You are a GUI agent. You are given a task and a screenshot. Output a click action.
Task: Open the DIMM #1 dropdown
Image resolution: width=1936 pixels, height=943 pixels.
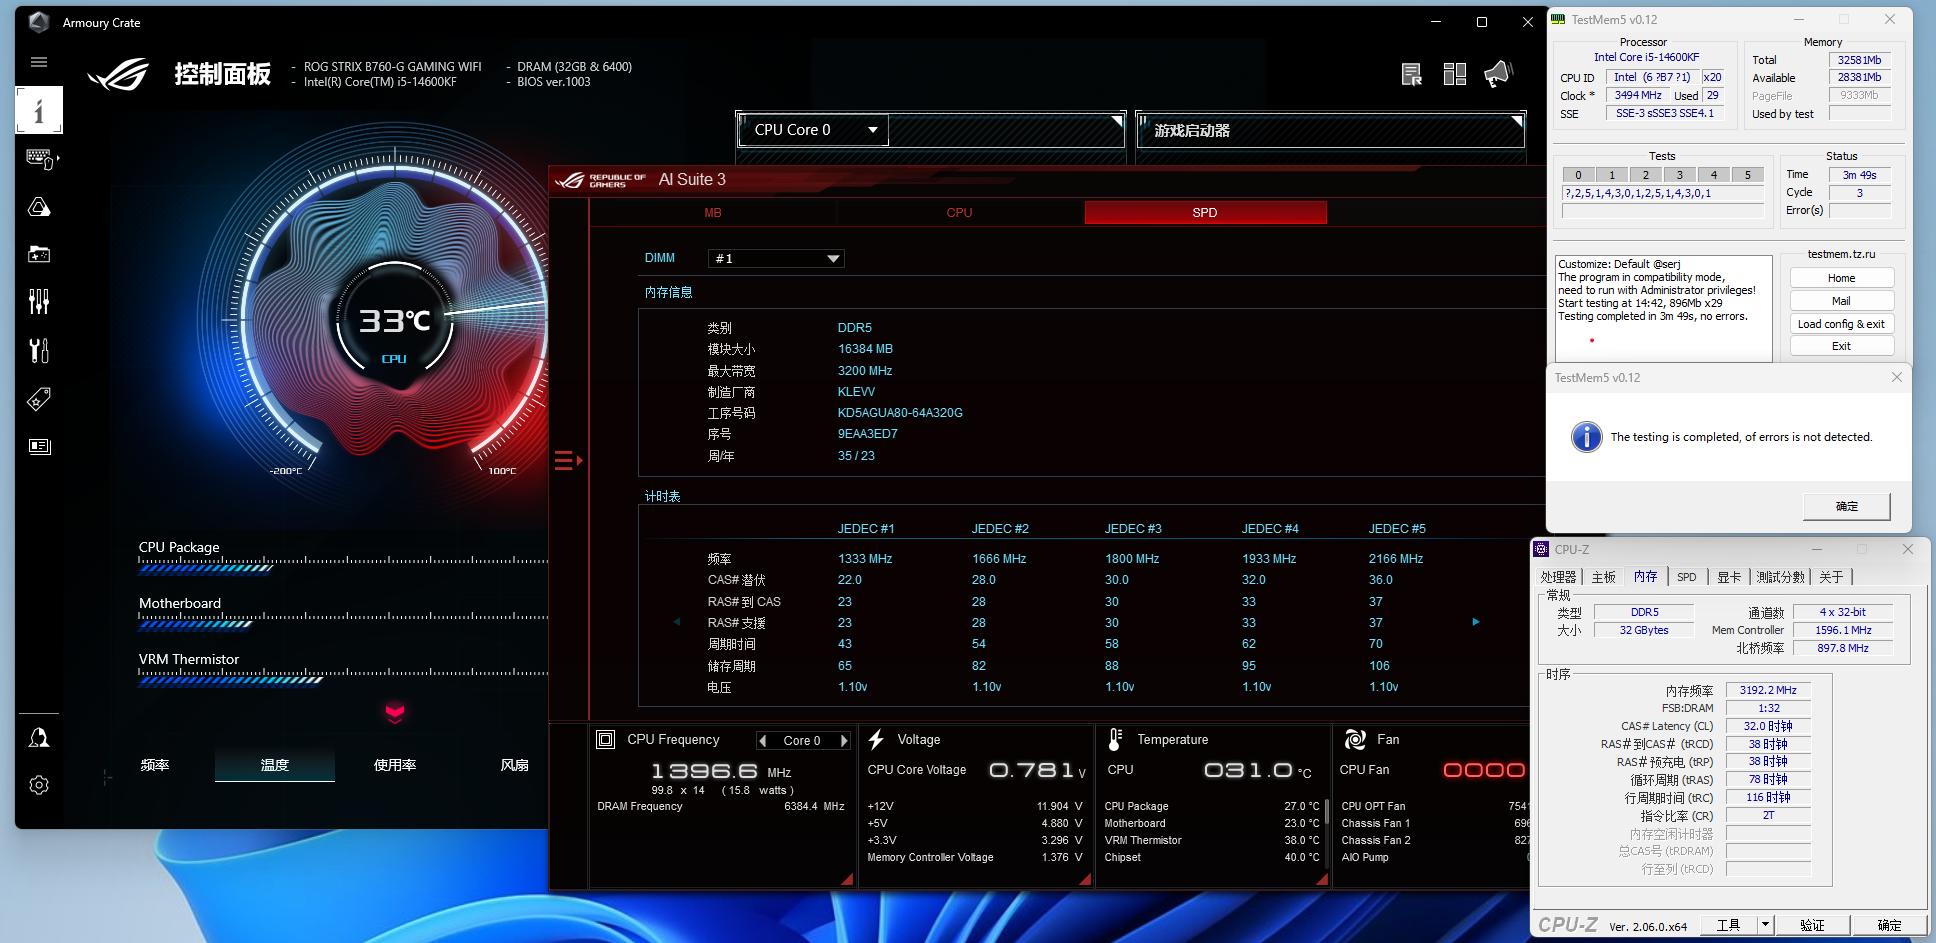click(776, 258)
